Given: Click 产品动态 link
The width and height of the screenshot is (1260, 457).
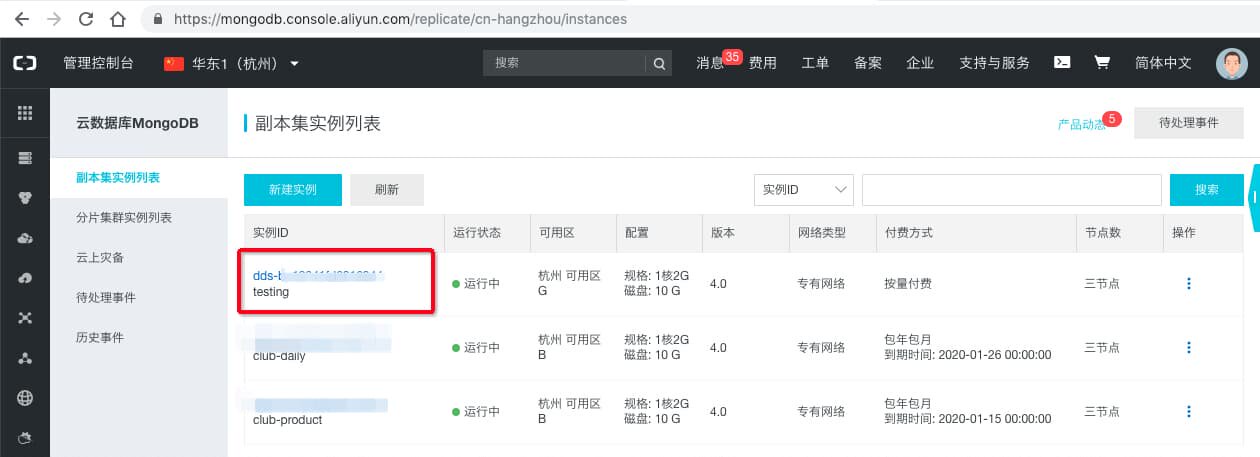Looking at the screenshot, I should 1081,125.
